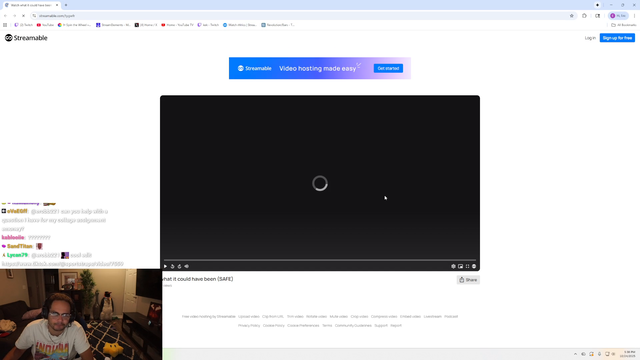Screen dimensions: 640x360
Task: Open Rotate video footer link
Action: 316,316
